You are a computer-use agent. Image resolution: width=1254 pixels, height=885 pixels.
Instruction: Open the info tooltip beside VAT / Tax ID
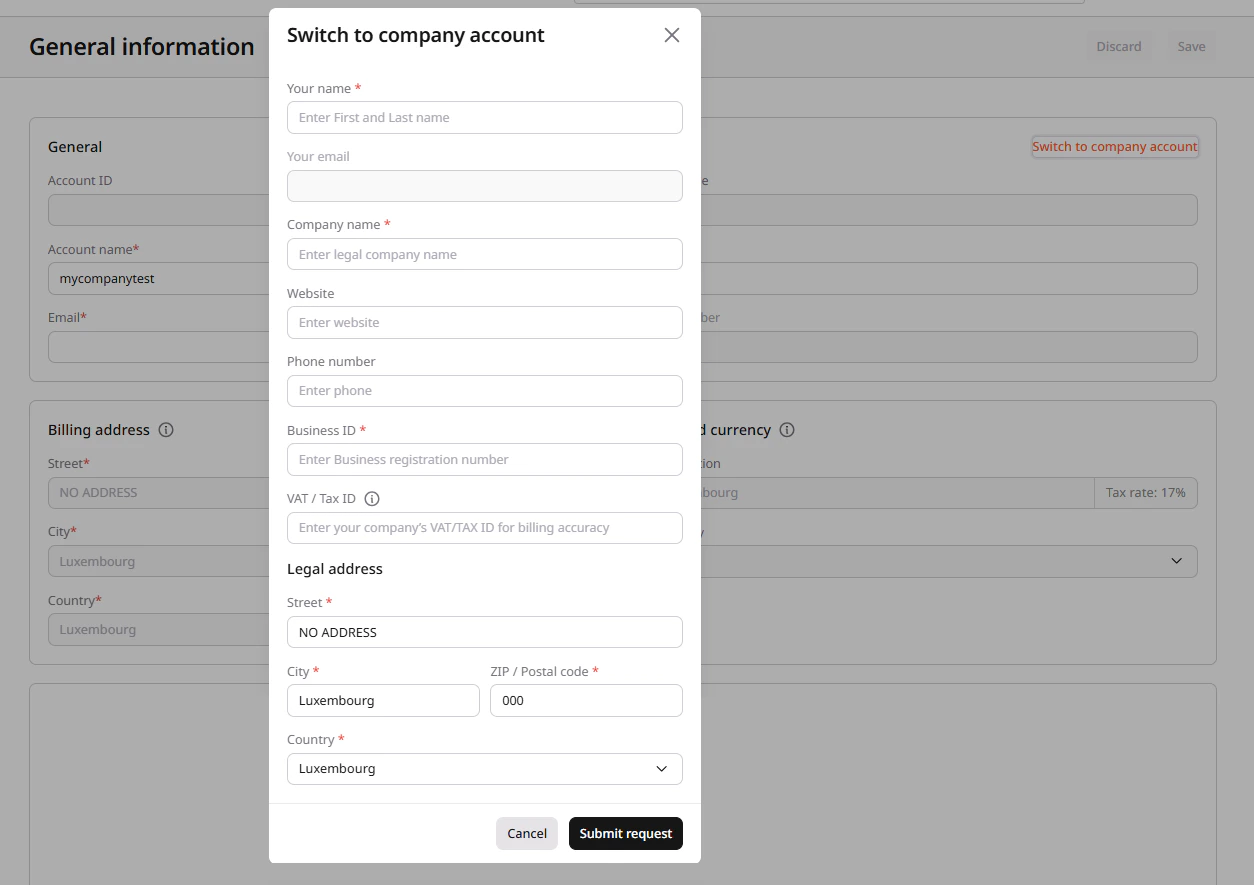[x=371, y=498]
